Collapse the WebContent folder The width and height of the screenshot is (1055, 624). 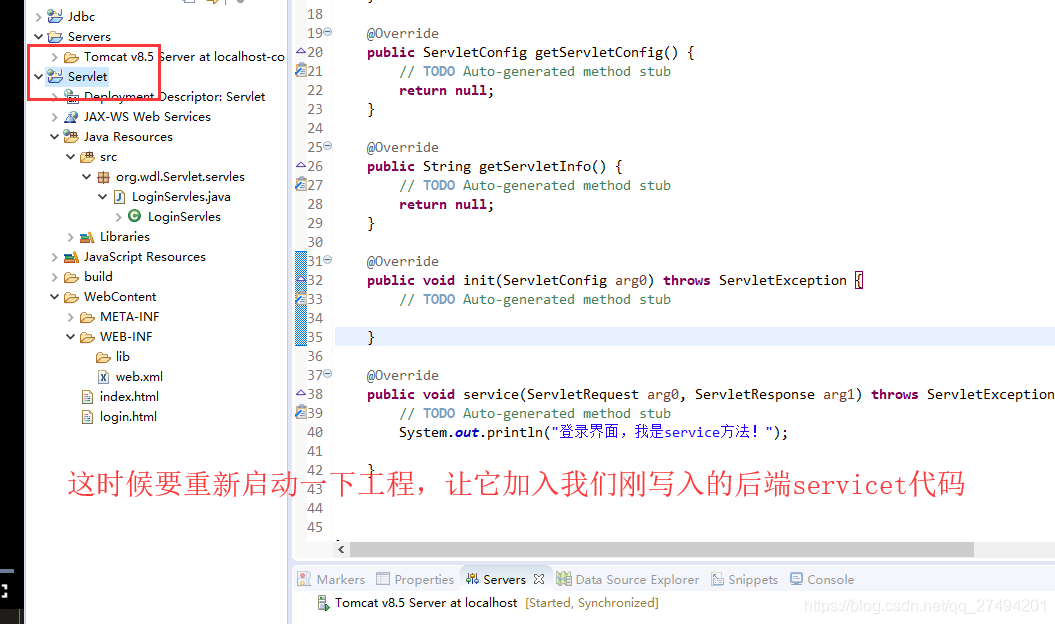pos(54,297)
